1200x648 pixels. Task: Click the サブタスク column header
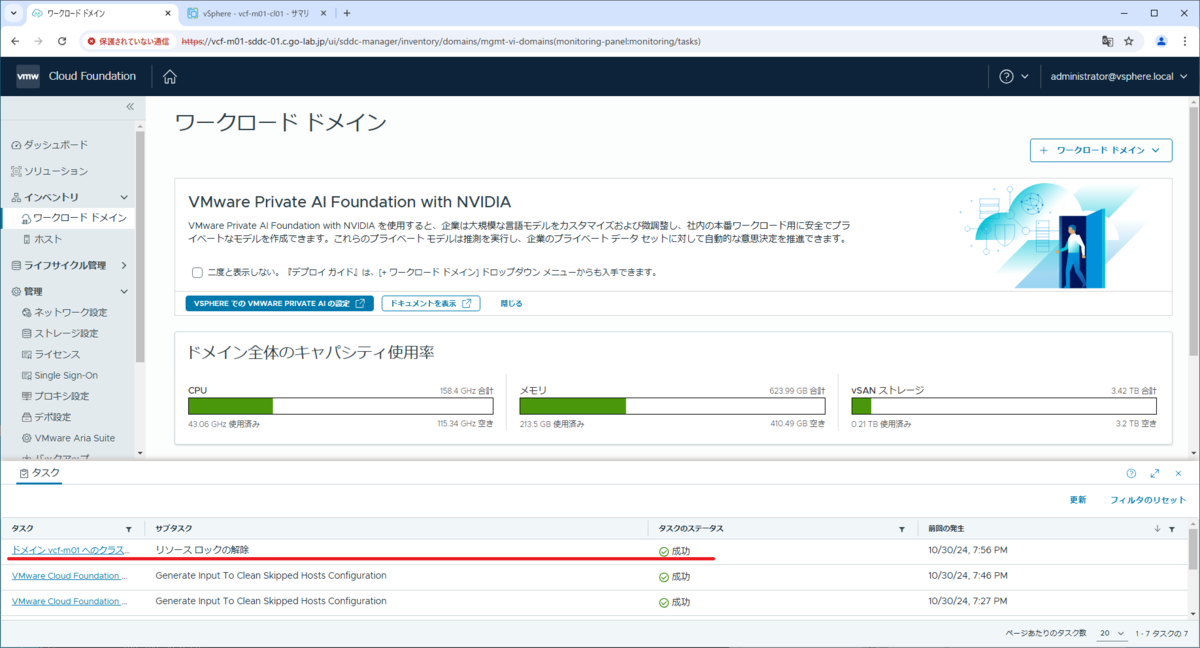coord(174,529)
